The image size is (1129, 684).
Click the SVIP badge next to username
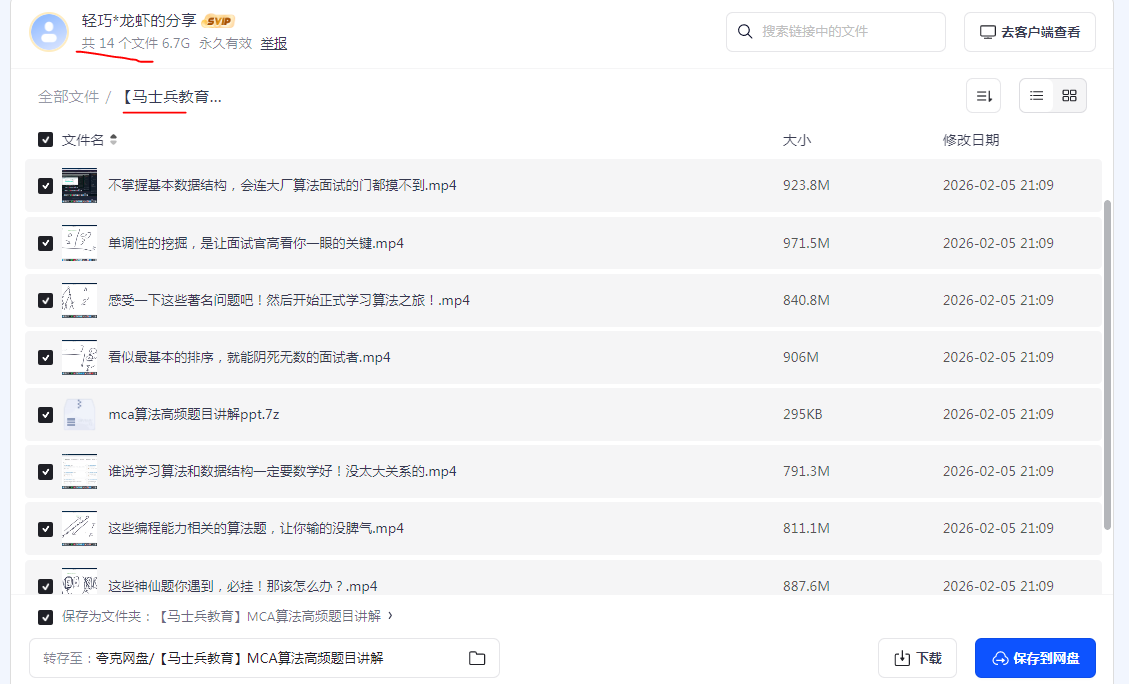218,21
